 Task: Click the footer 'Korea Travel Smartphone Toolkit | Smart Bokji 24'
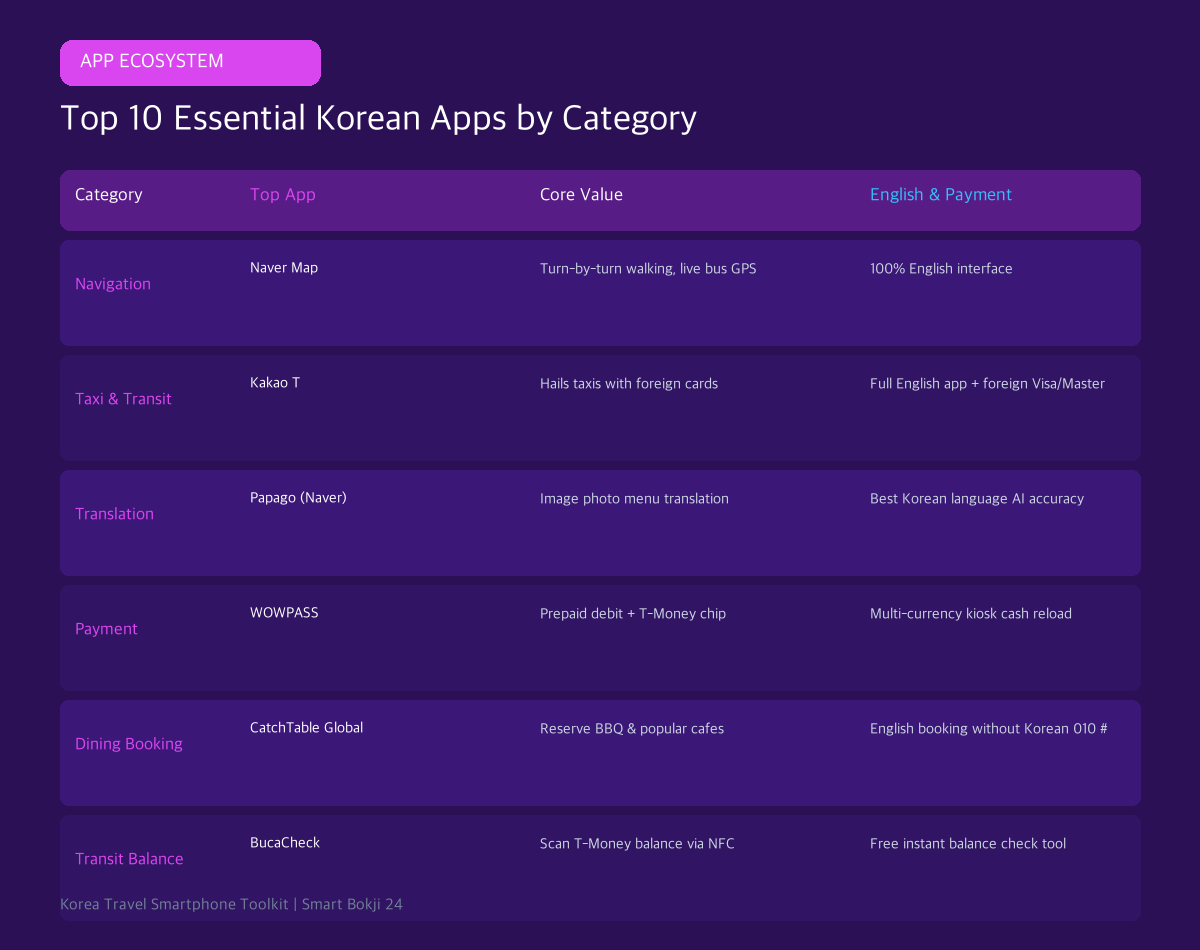click(x=231, y=904)
